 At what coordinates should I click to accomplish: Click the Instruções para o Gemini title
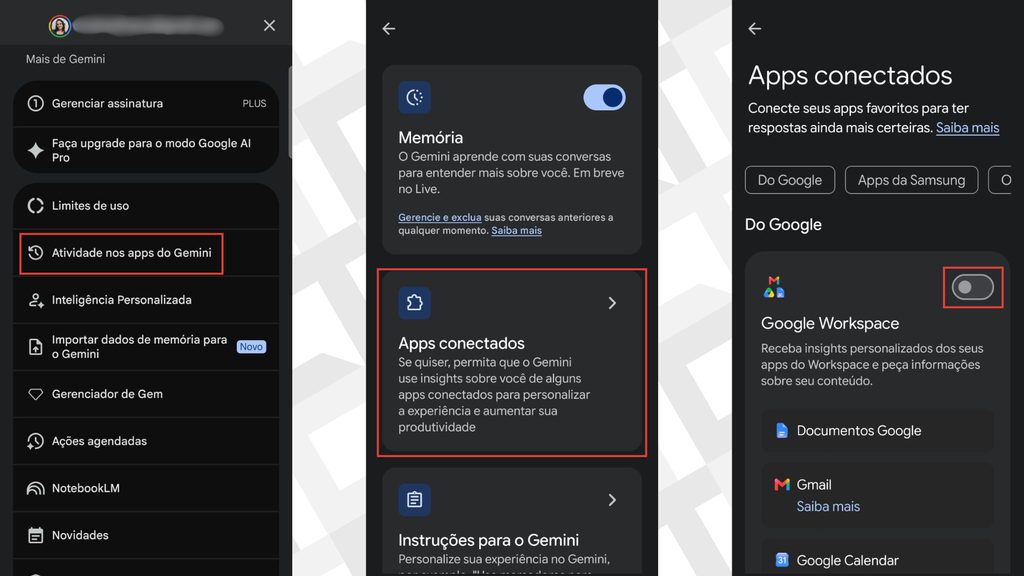[488, 540]
